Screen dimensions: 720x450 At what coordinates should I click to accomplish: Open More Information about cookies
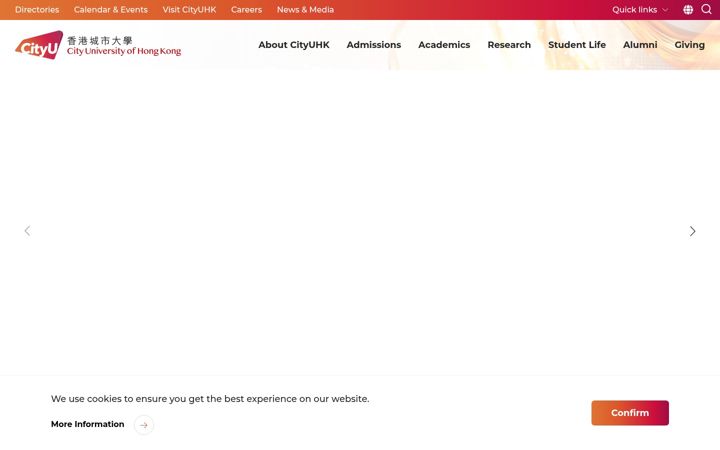click(x=88, y=424)
